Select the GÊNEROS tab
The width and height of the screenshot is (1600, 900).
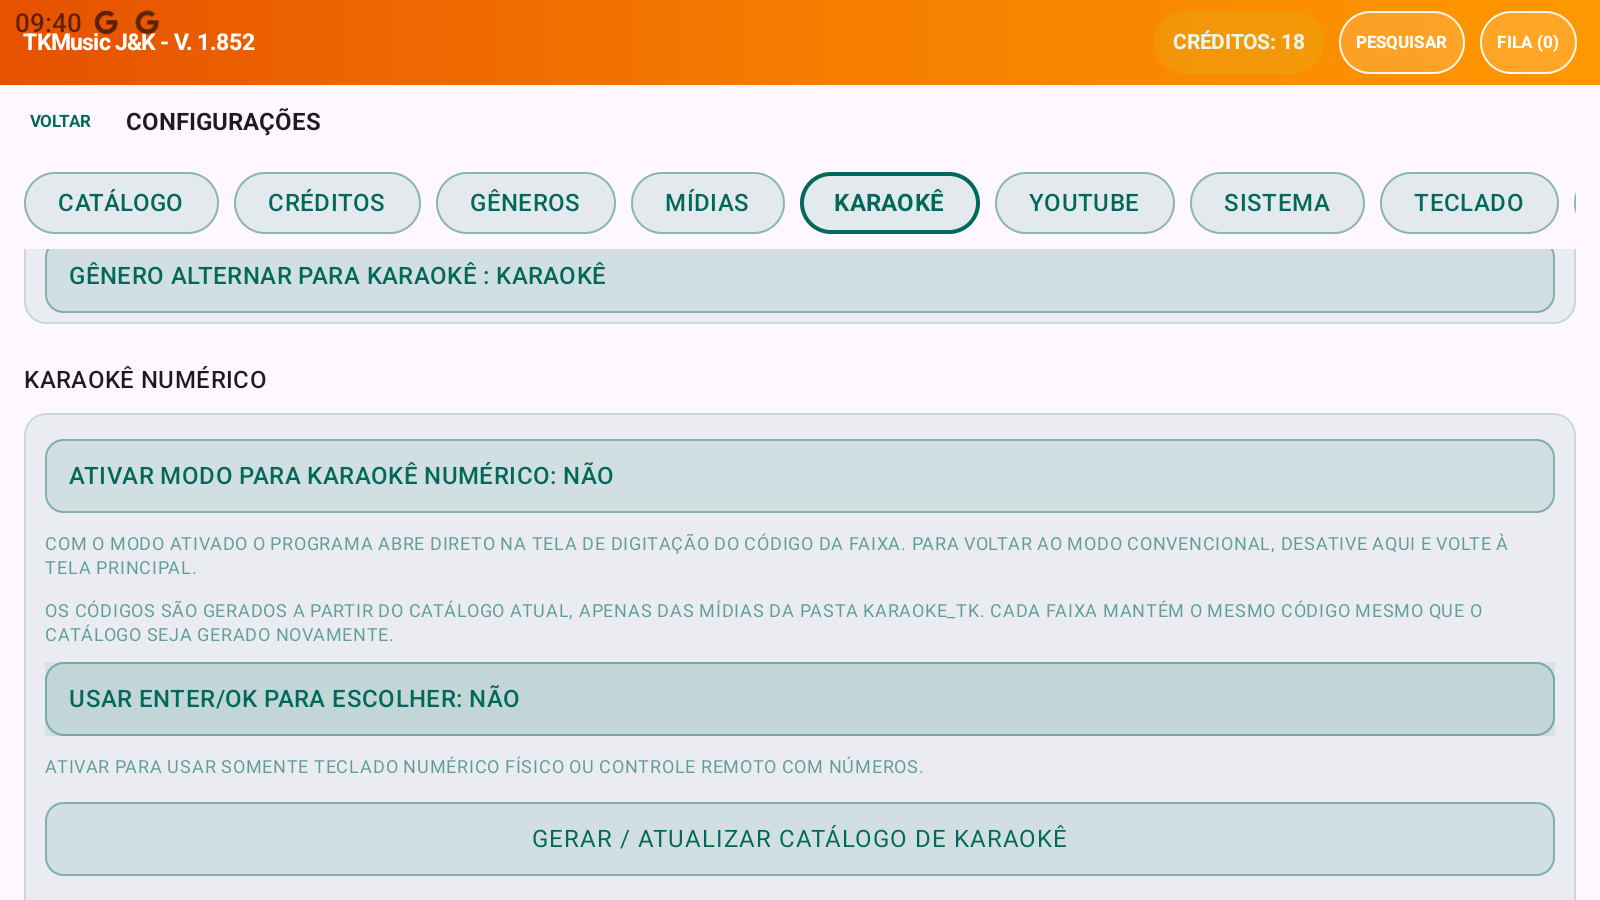[525, 203]
